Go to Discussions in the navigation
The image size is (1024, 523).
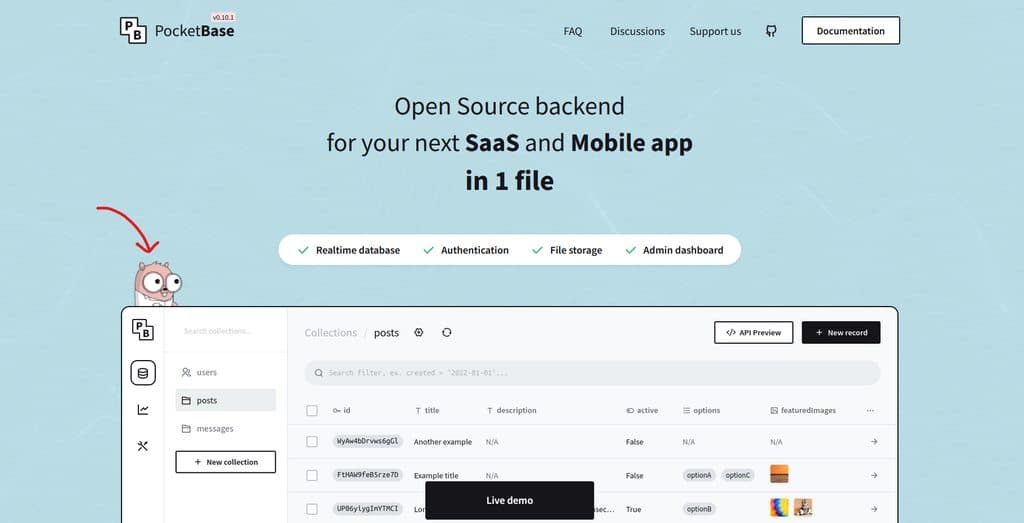pyautogui.click(x=637, y=31)
